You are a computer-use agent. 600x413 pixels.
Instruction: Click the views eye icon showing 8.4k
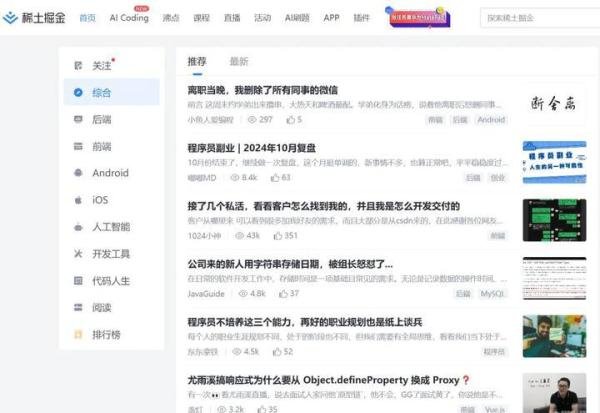coord(235,178)
